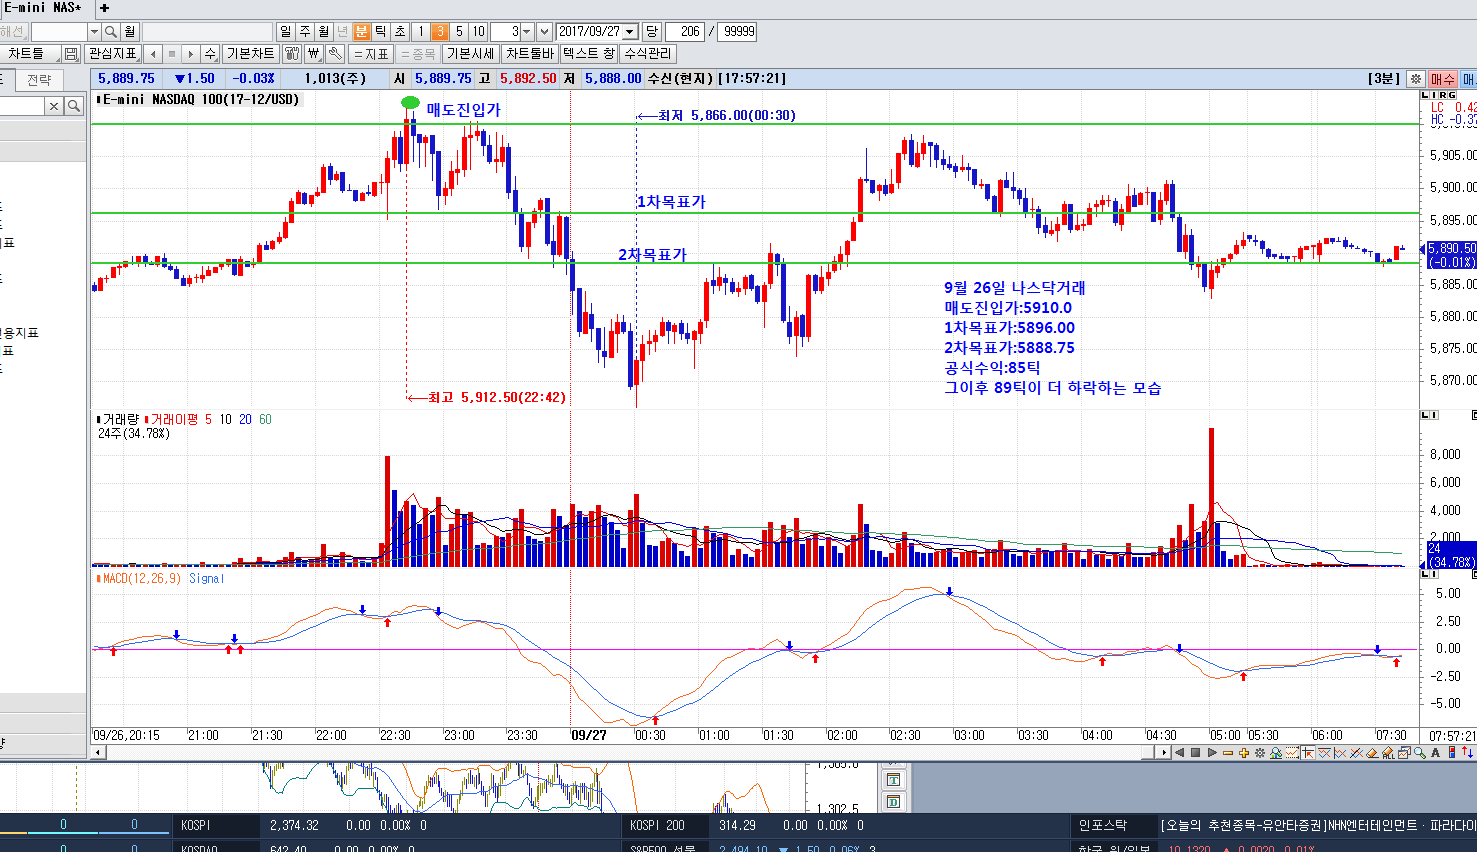Click the magnifier-with-person icon in bottom toolbar
The image size is (1477, 852).
pos(1276,753)
